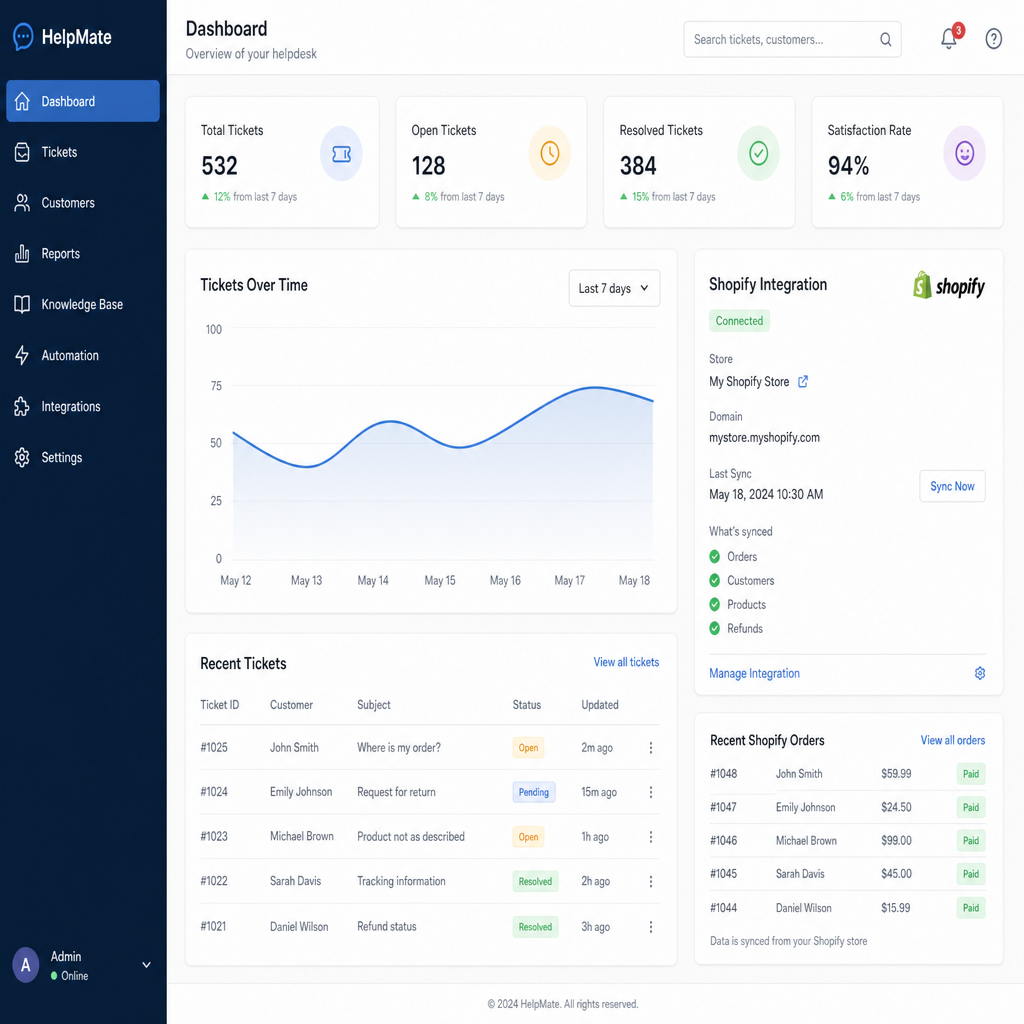1024x1024 pixels.
Task: Click the Status column header
Action: pyautogui.click(x=526, y=705)
